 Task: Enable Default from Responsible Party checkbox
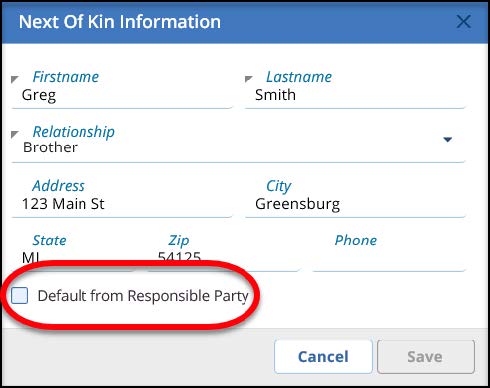(19, 295)
